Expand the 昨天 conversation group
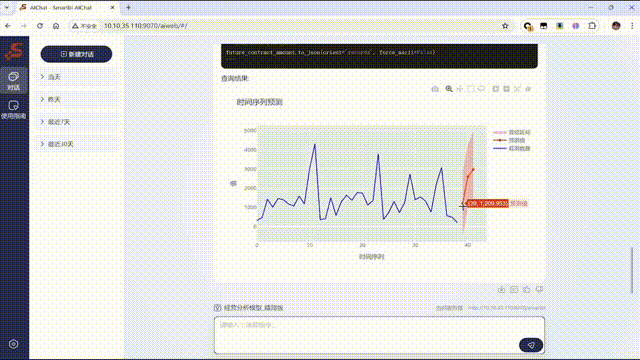 pos(78,99)
